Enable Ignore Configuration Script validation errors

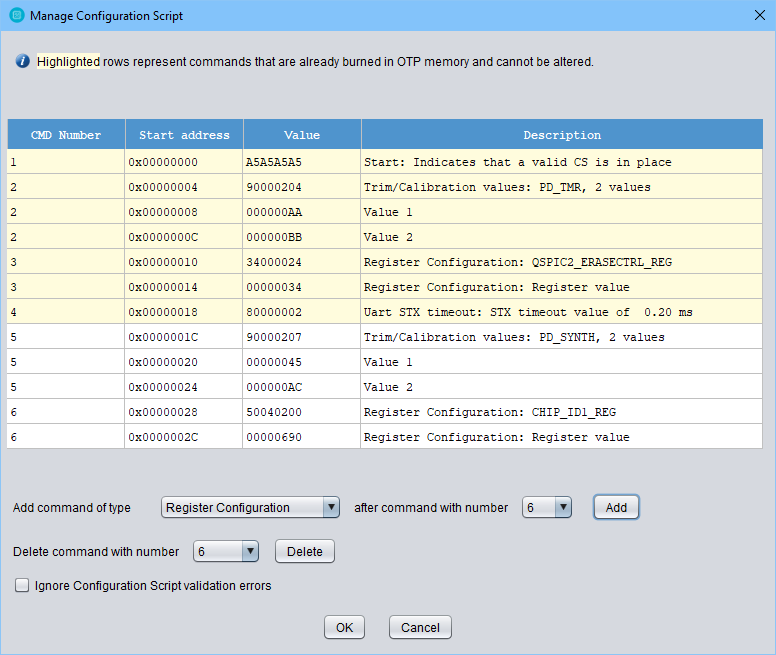click(22, 585)
